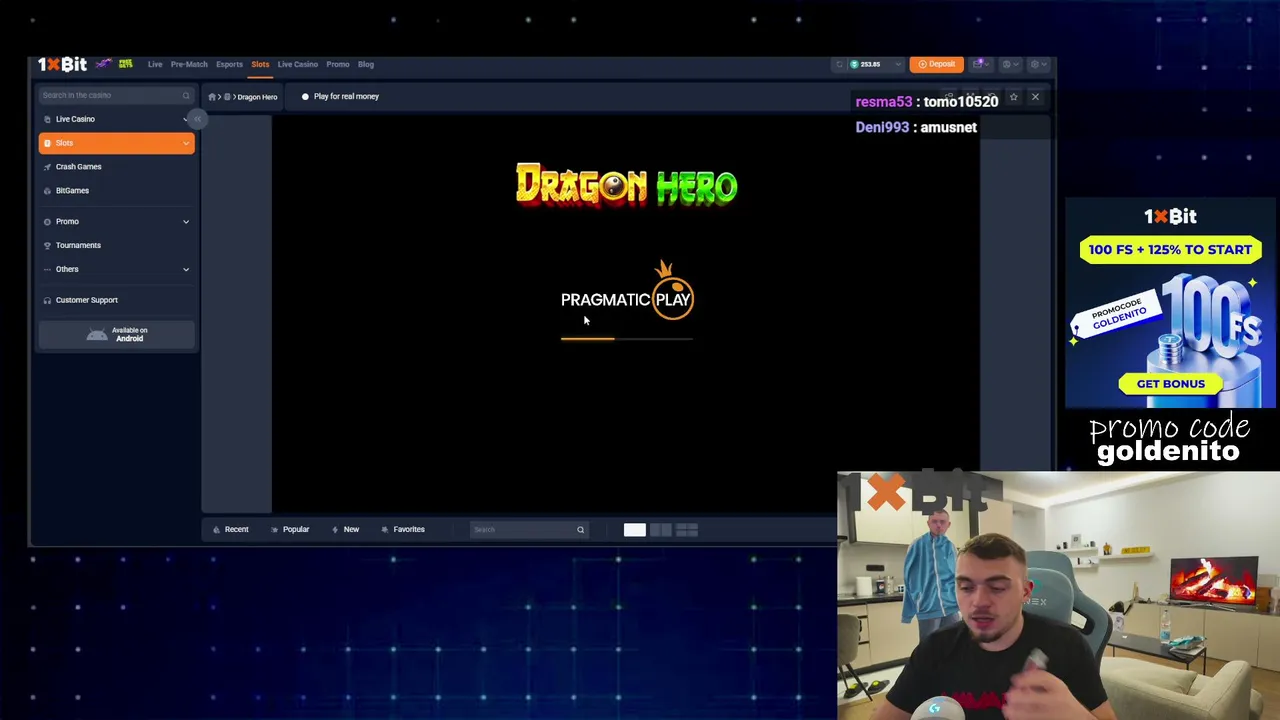Screen dimensions: 1280x720
Task: Click the bottom Search magnifier icon
Action: coord(580,529)
